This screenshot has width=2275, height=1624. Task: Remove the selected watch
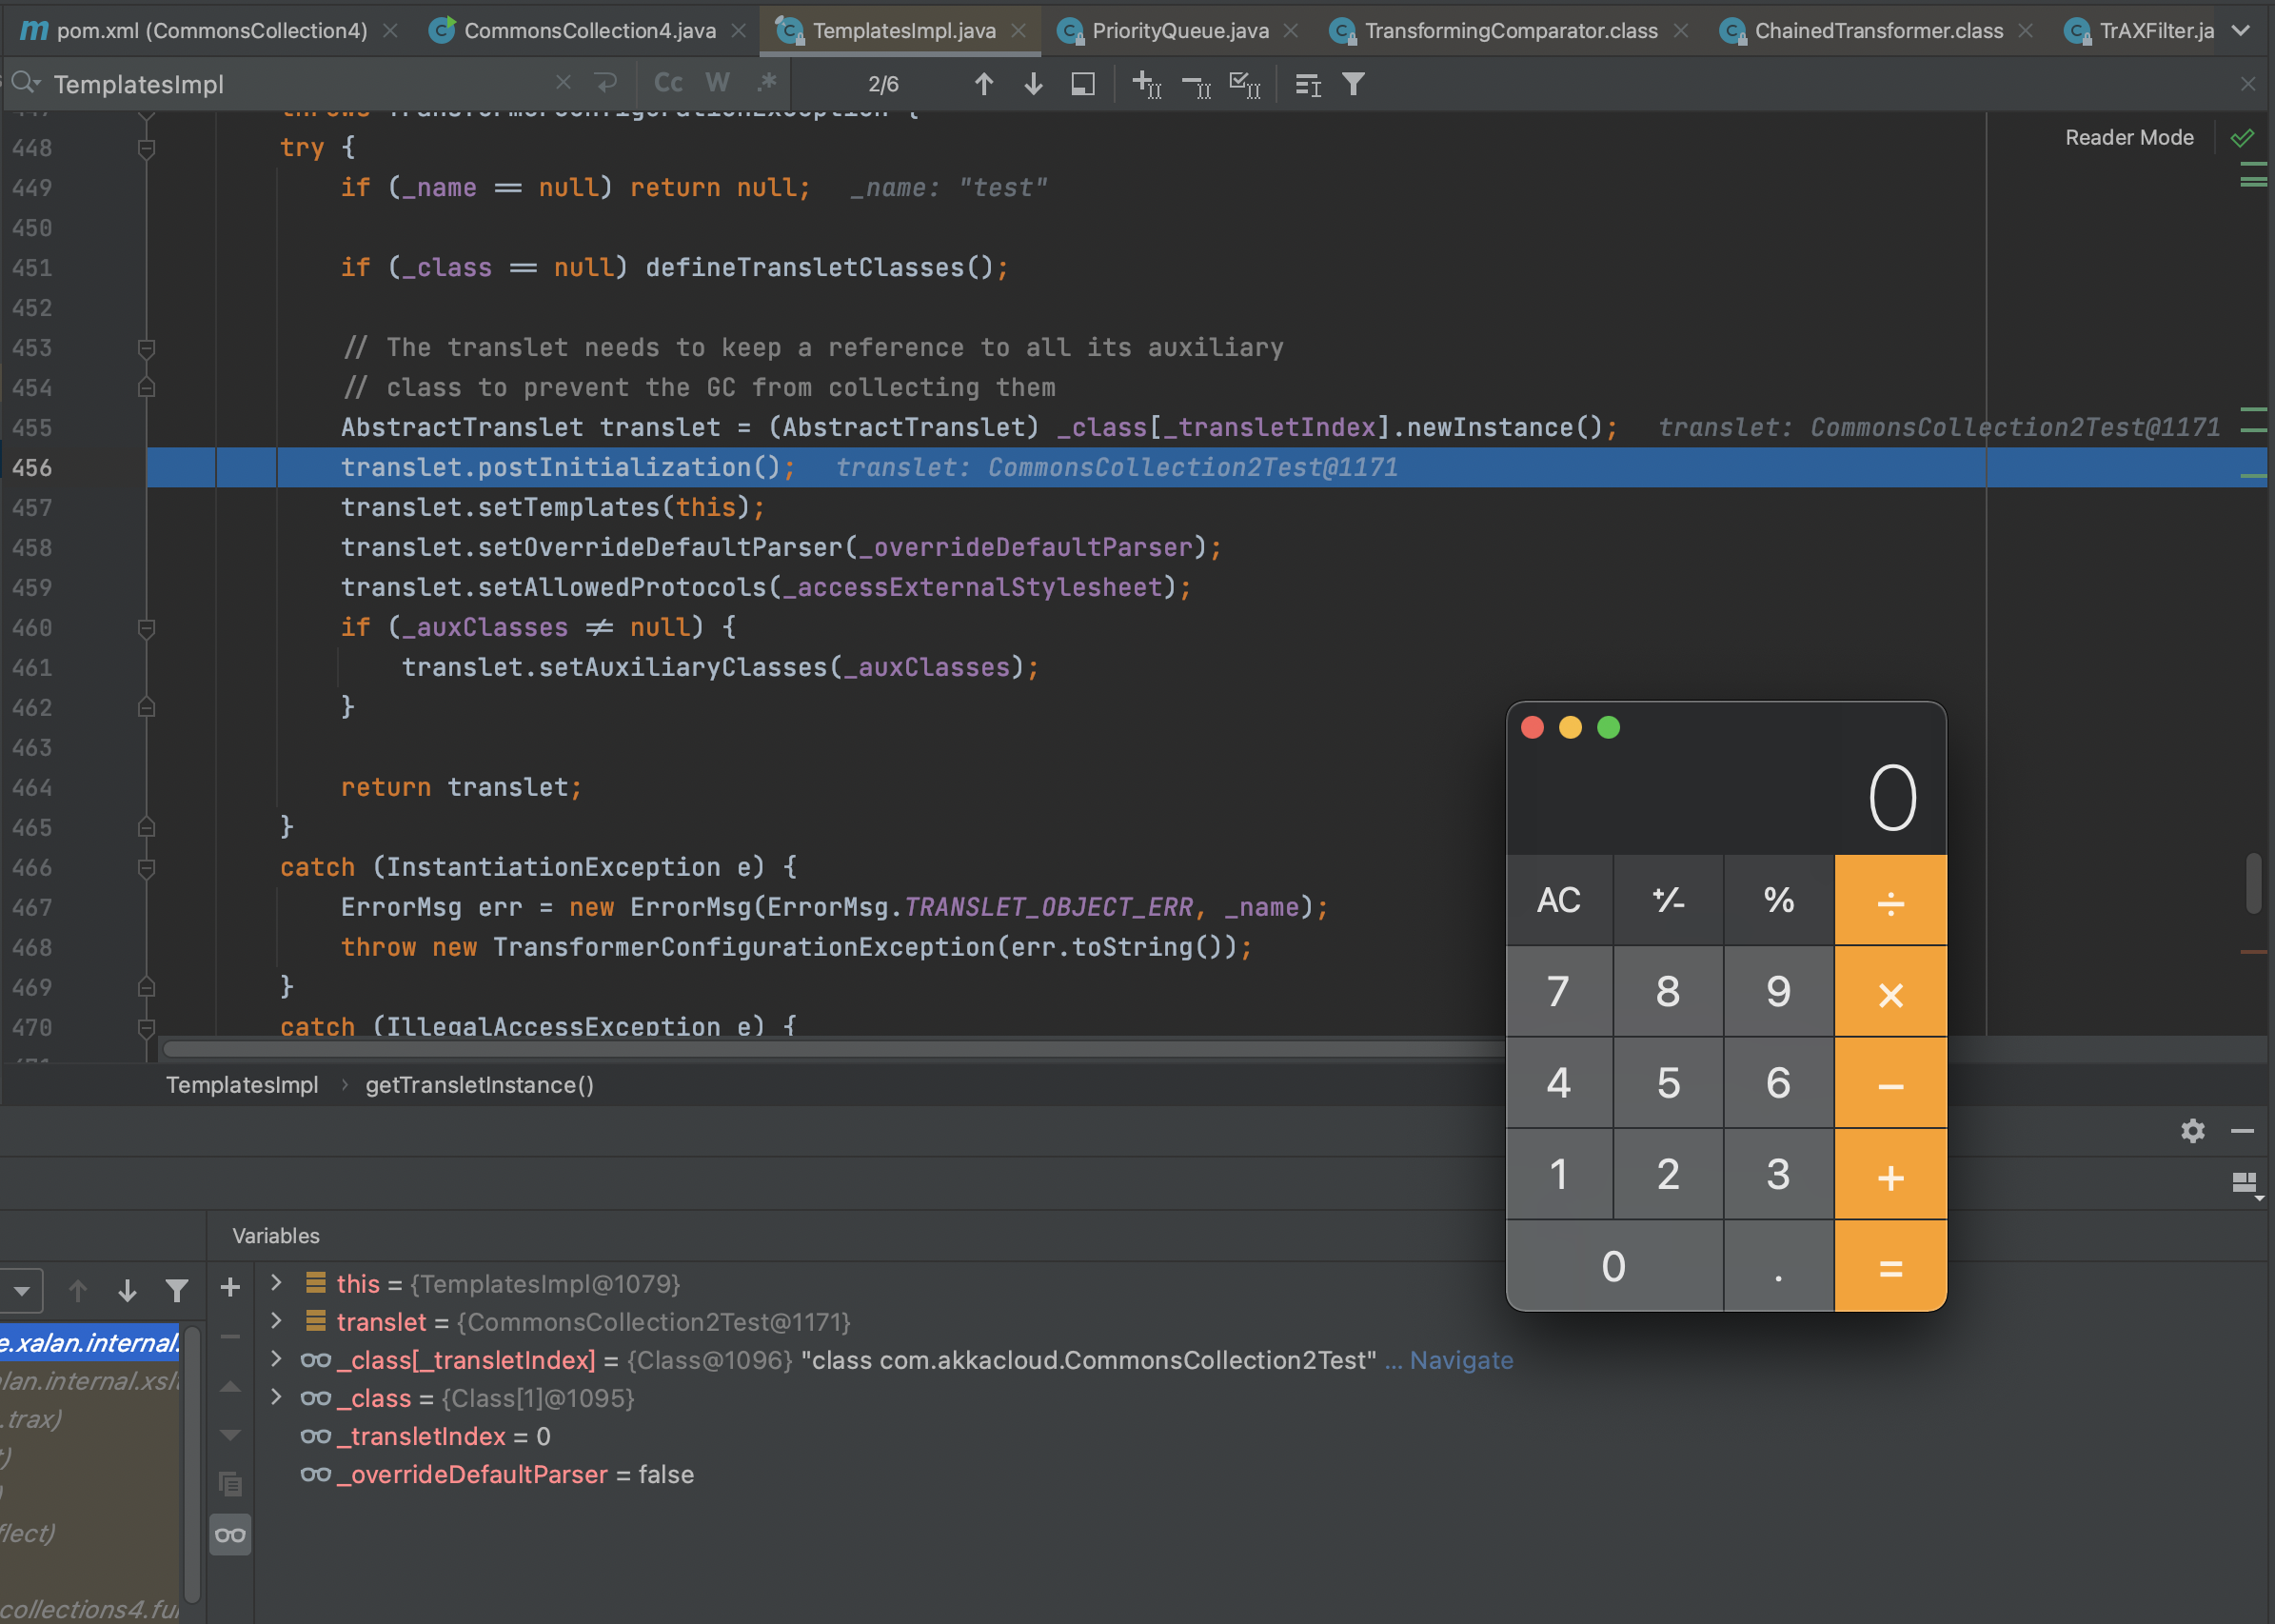(230, 1336)
